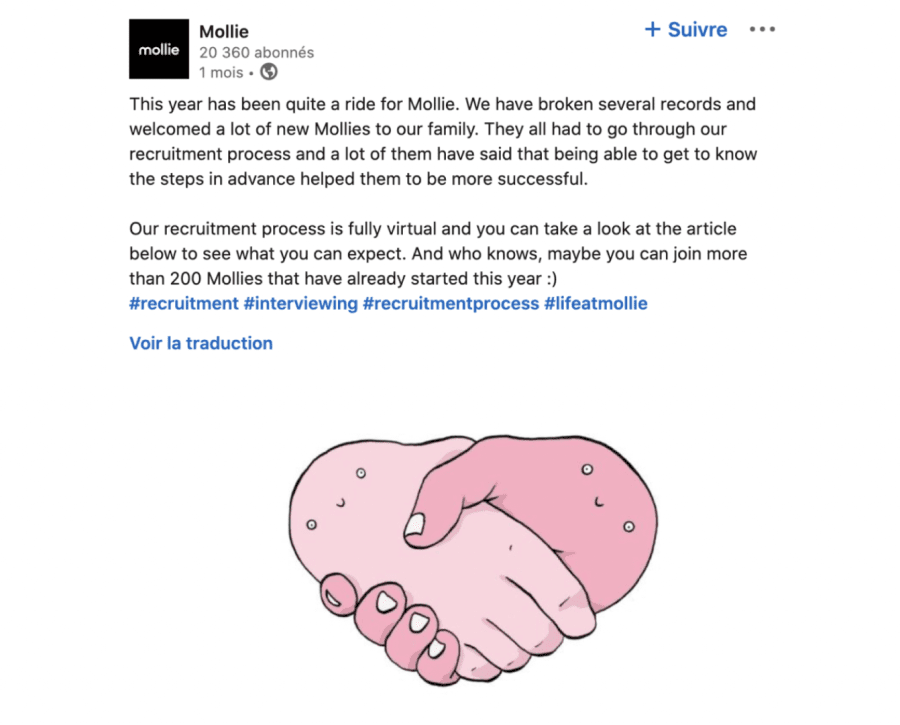Open the Voir la traduction link
The image size is (900, 725).
coord(200,343)
